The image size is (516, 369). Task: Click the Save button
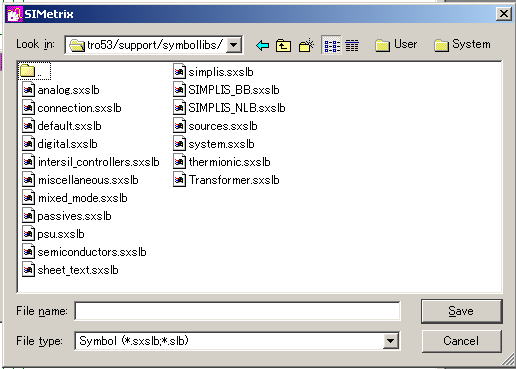pos(461,311)
